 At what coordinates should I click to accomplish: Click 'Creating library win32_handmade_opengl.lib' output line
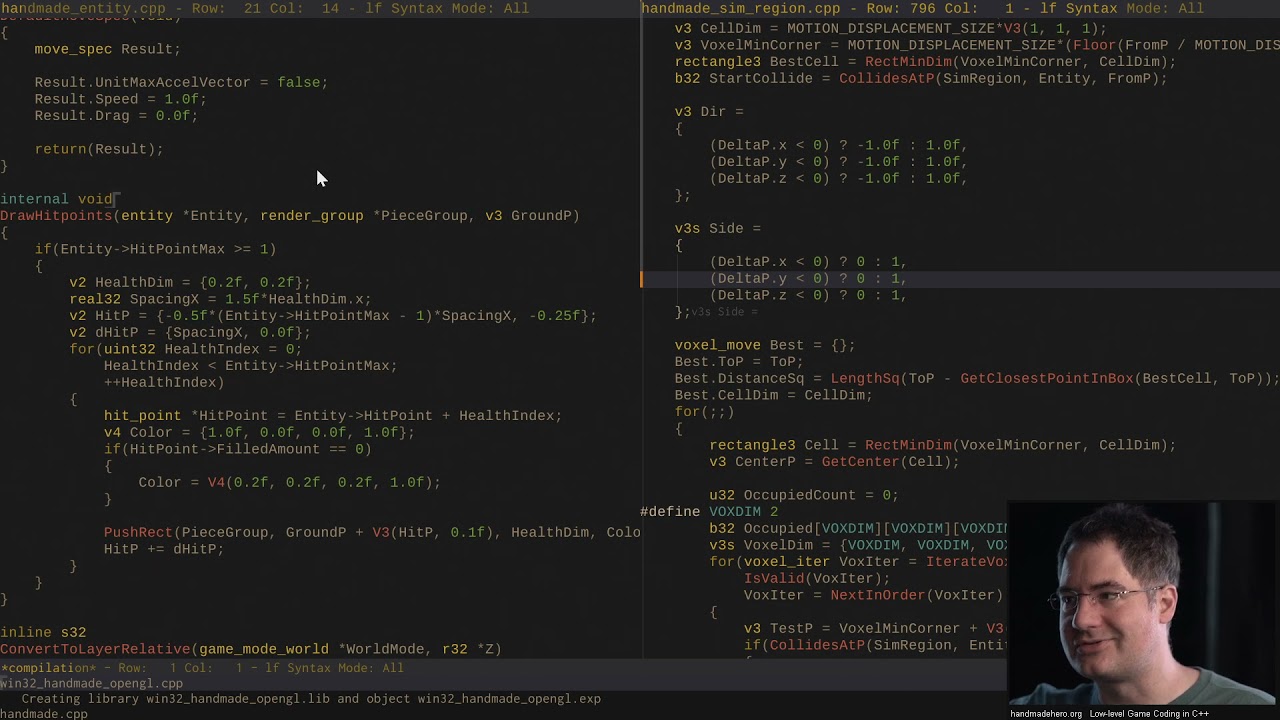click(x=311, y=699)
